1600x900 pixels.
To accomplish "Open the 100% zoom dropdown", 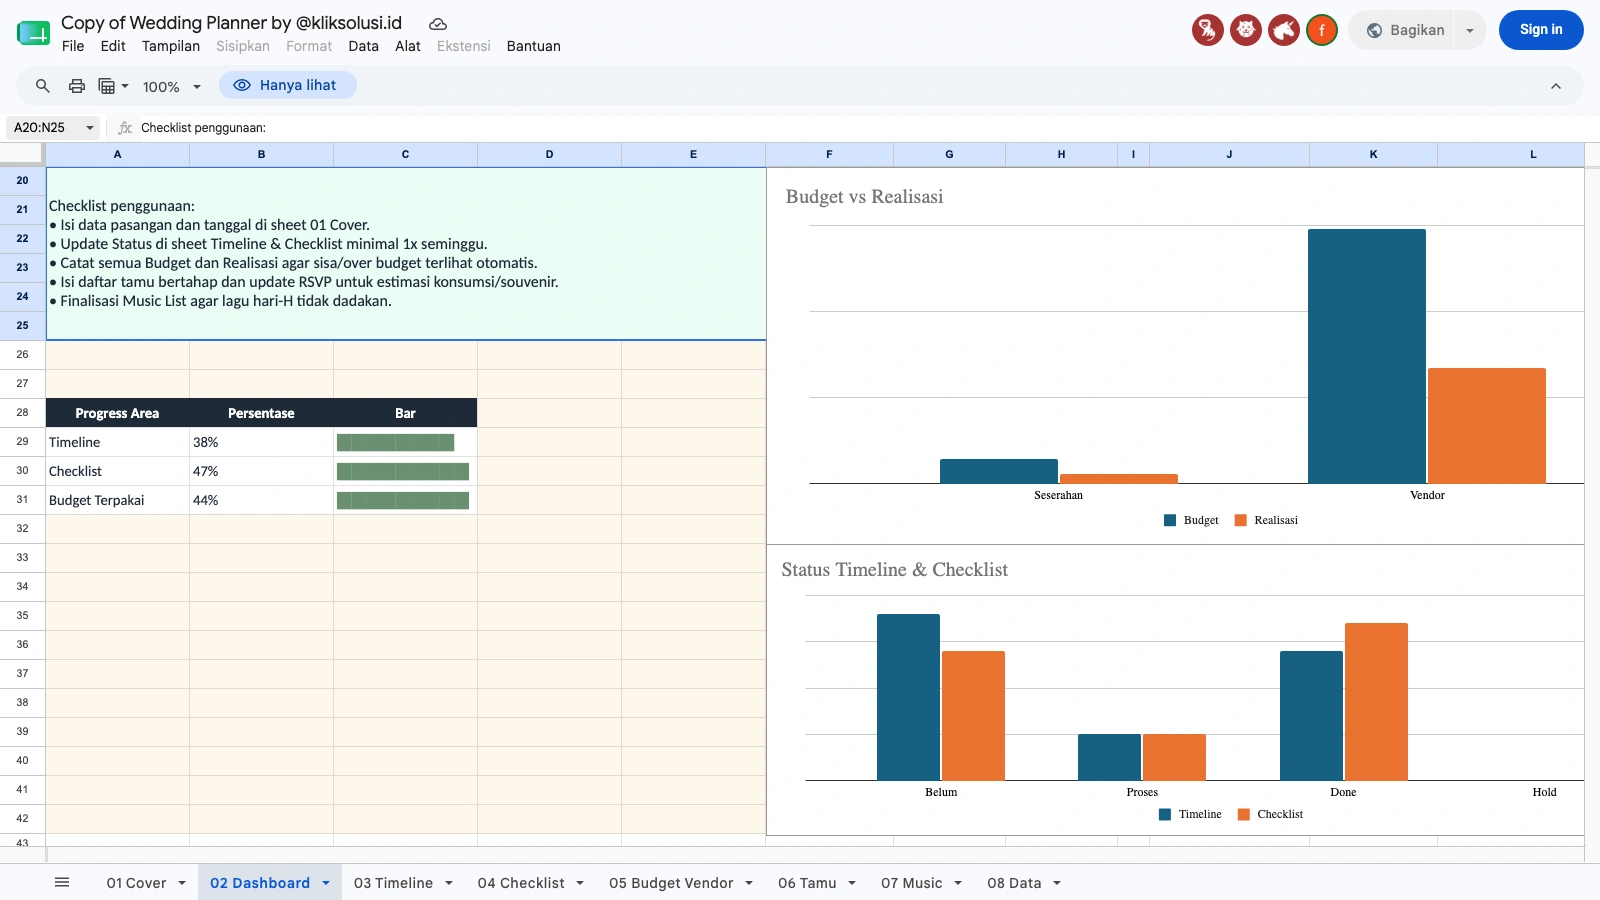I will click(x=172, y=87).
